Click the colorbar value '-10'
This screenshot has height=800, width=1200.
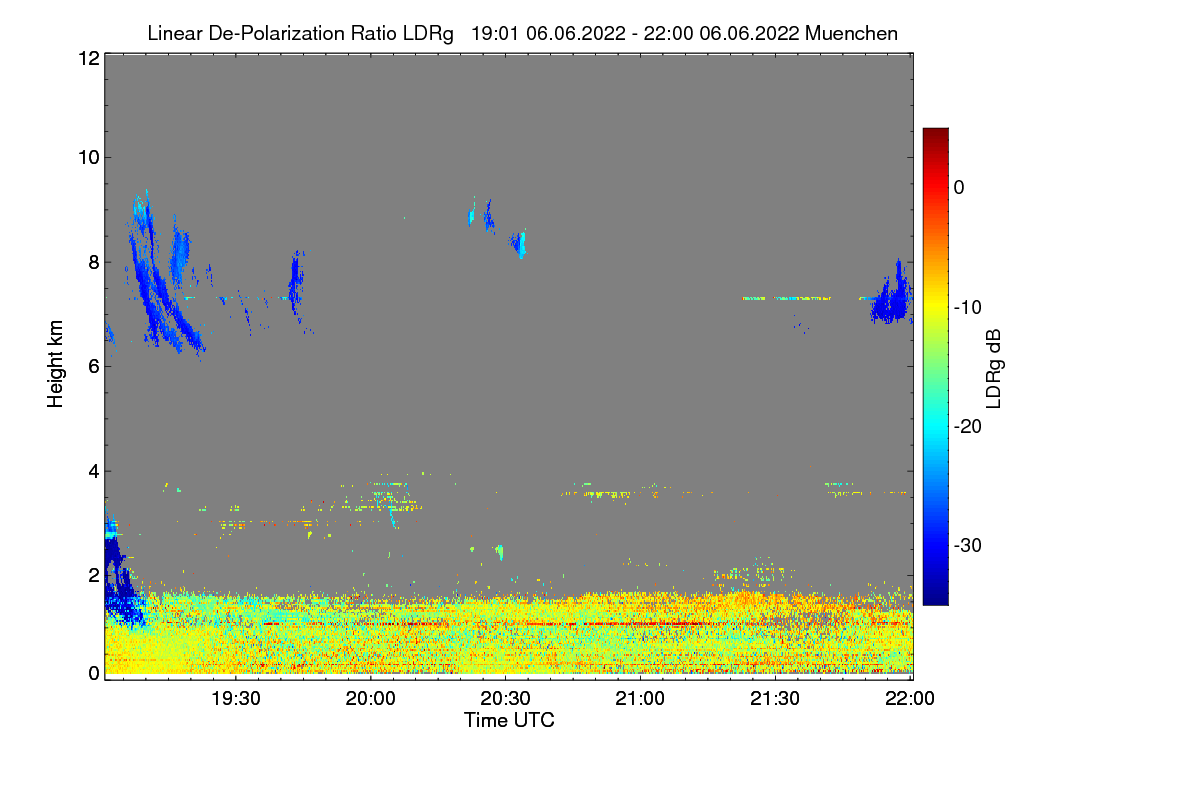pyautogui.click(x=968, y=307)
